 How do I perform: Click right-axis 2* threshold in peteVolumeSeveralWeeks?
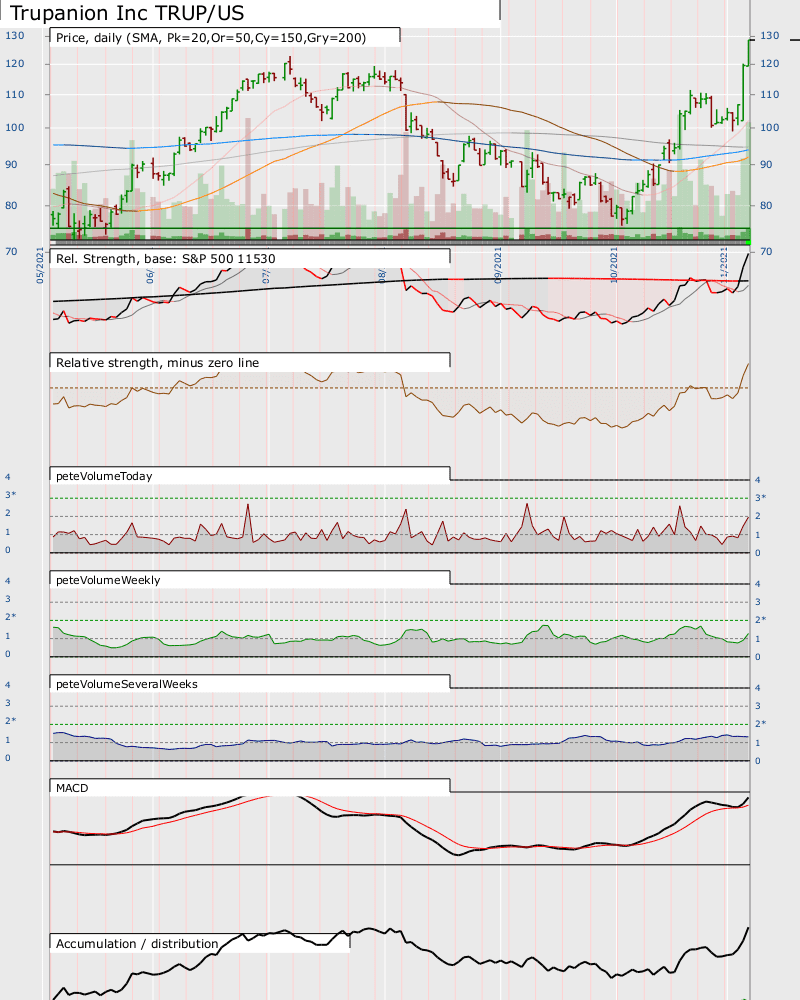tap(760, 723)
